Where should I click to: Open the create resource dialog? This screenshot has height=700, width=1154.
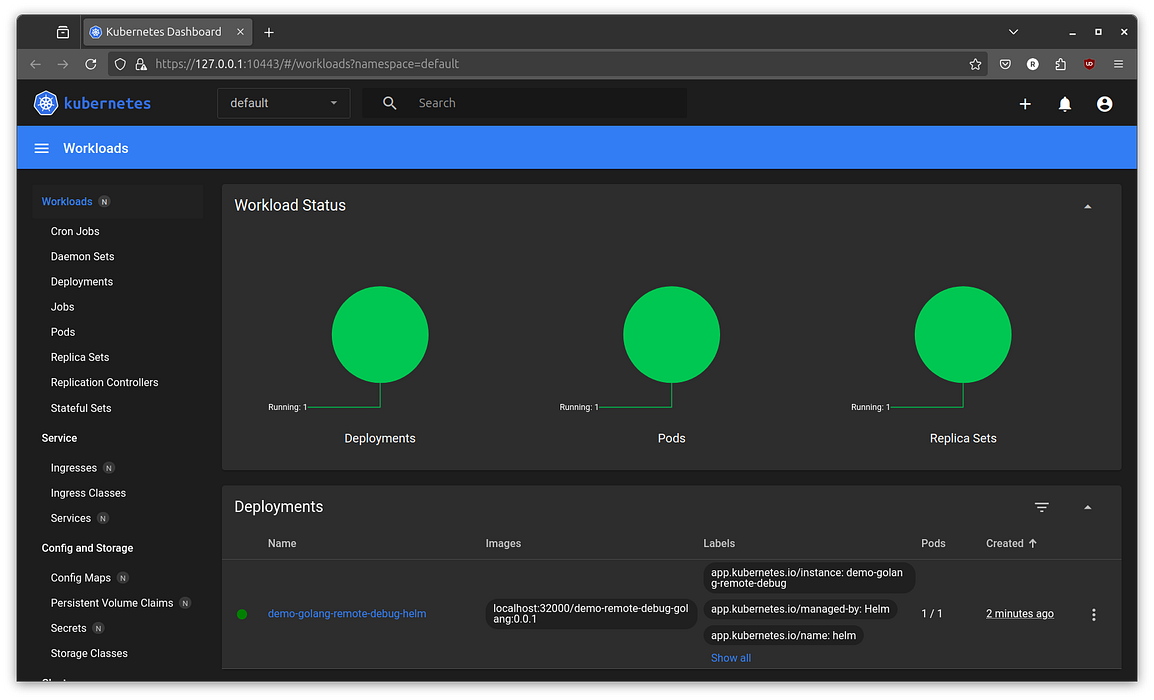pyautogui.click(x=1025, y=103)
